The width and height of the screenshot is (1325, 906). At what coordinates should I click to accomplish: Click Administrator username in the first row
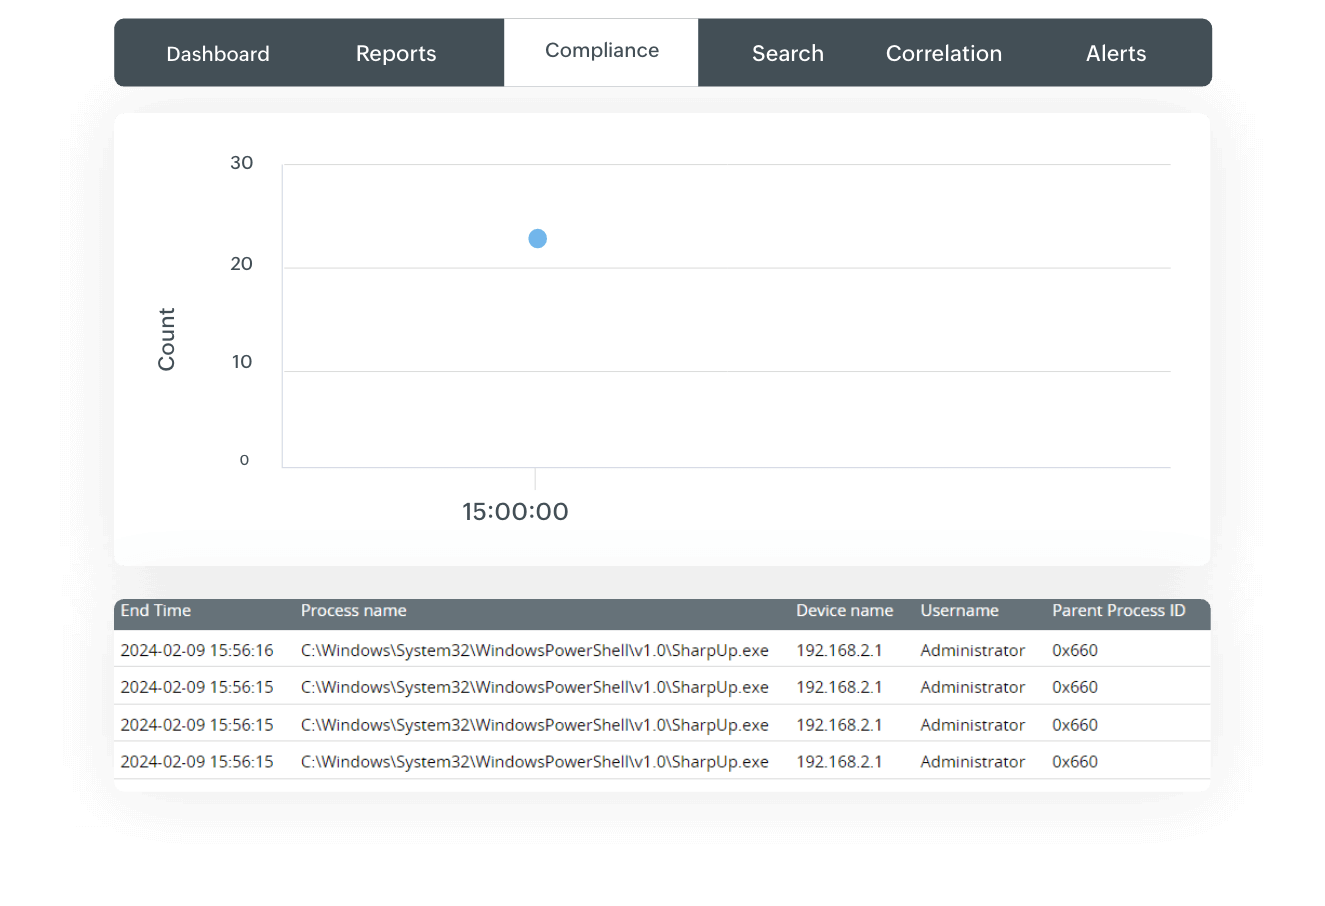click(x=972, y=649)
